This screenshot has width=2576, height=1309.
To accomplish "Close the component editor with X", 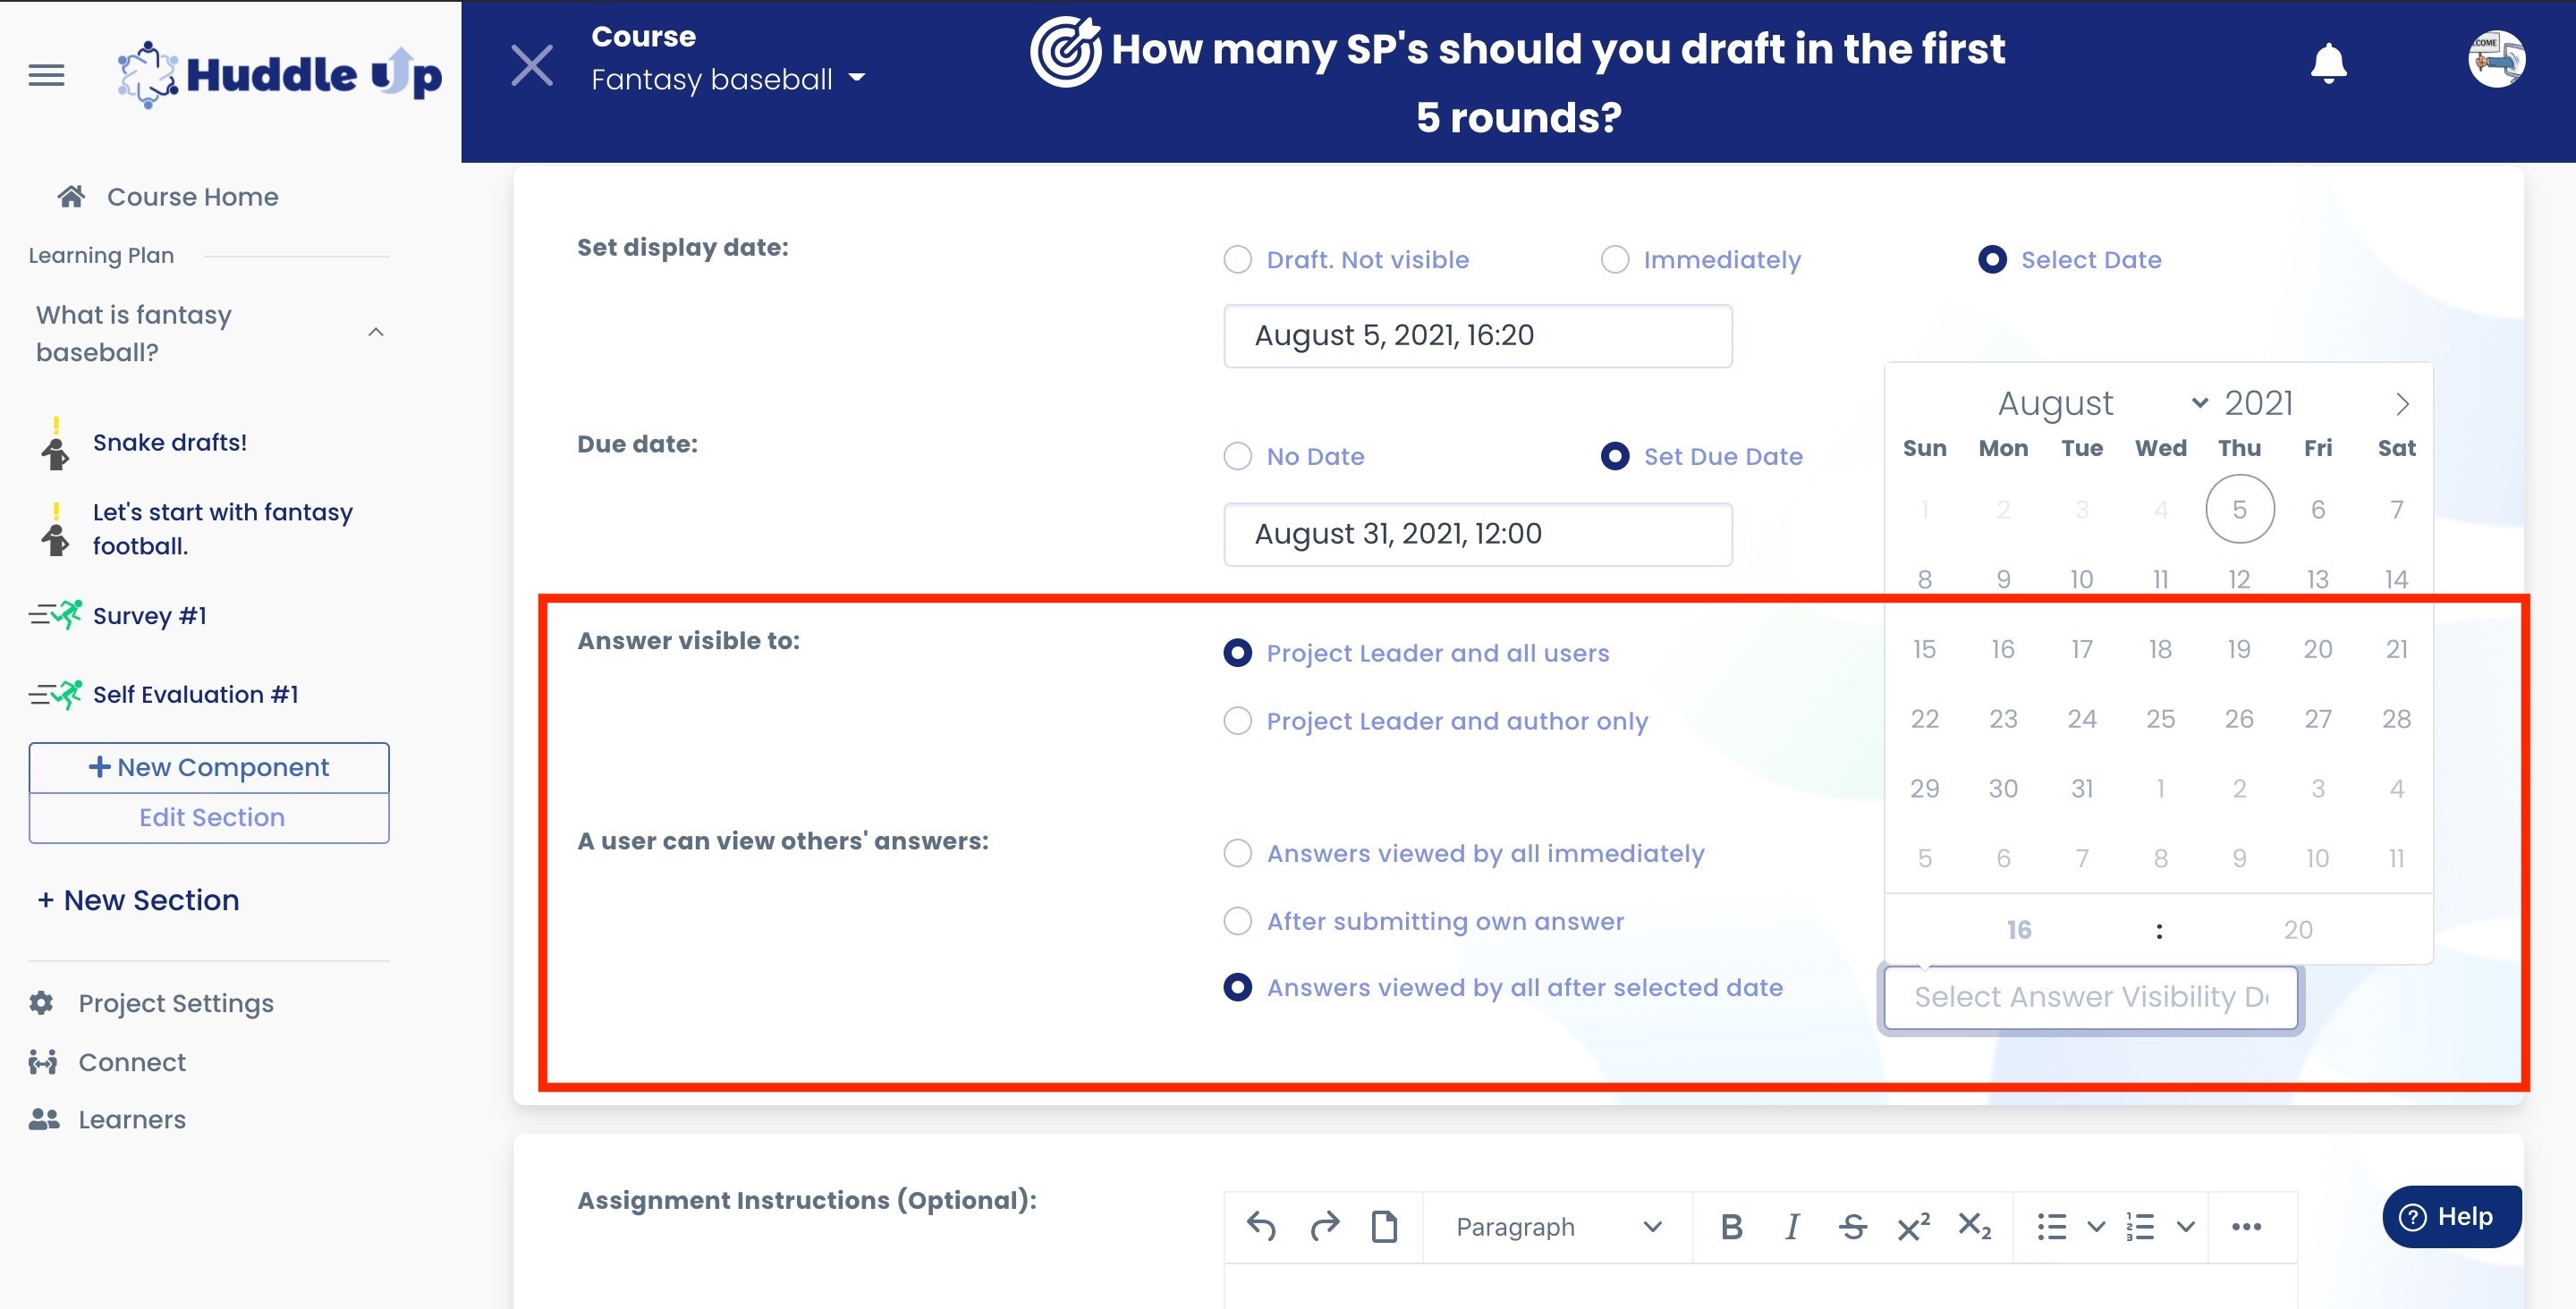I will click(532, 66).
